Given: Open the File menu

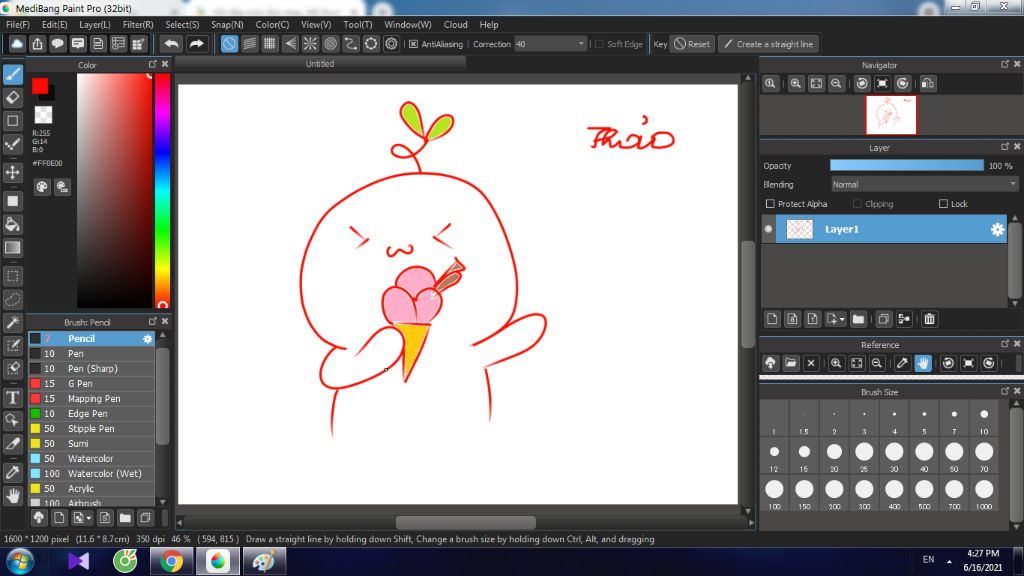Looking at the screenshot, I should pyautogui.click(x=18, y=24).
